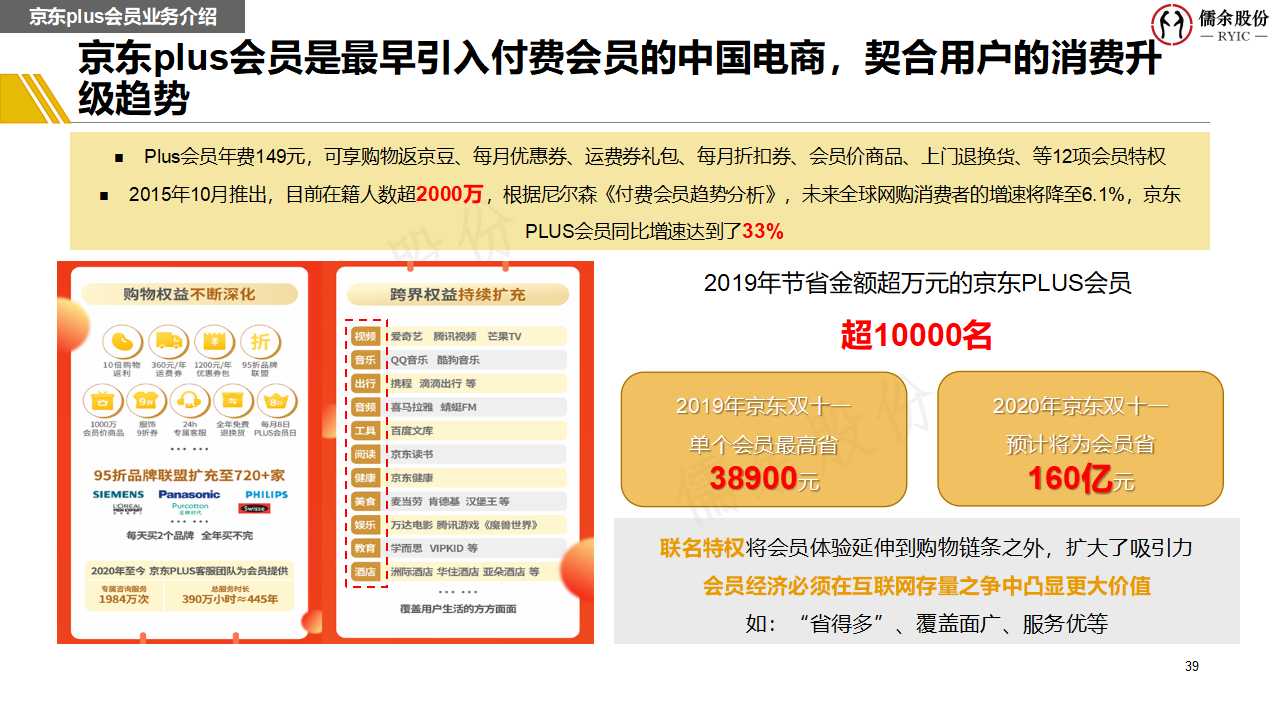Click the 10倍购物返利 bean icon
Image resolution: width=1280 pixels, height=720 pixels.
pos(122,341)
